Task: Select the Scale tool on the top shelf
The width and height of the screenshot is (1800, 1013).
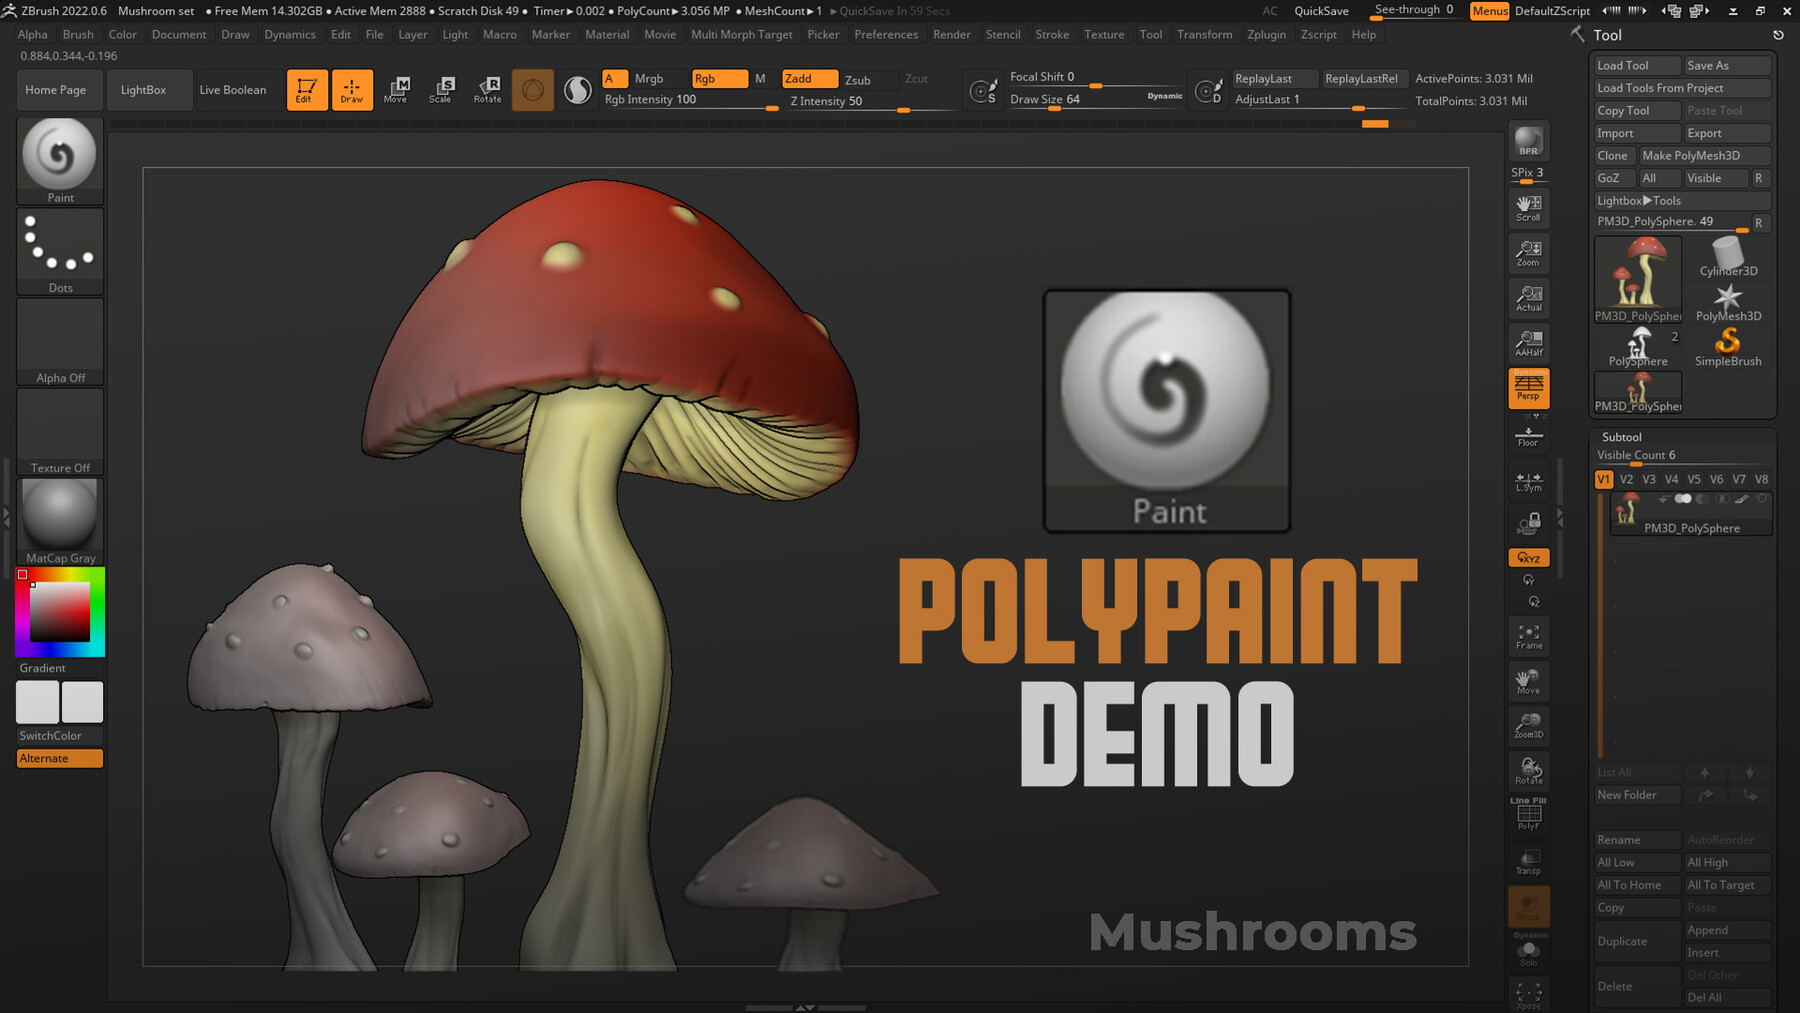Action: (x=443, y=89)
